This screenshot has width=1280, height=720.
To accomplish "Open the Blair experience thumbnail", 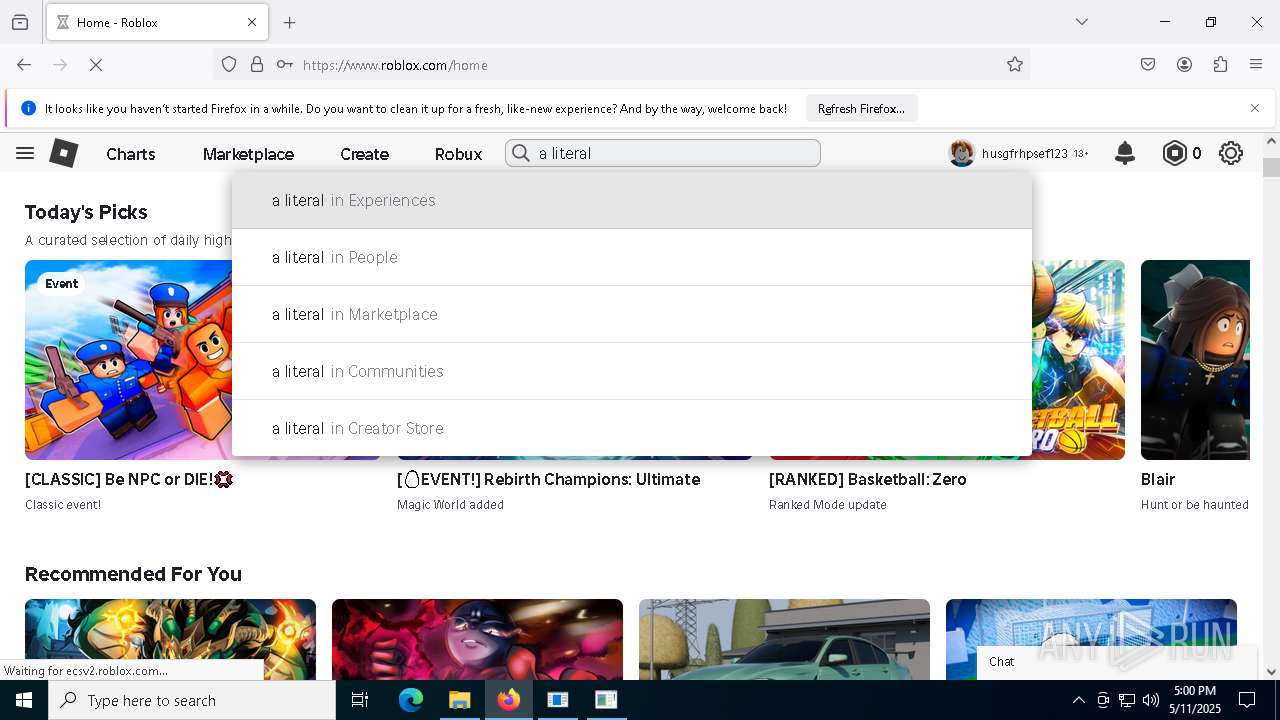I will pyautogui.click(x=1195, y=360).
